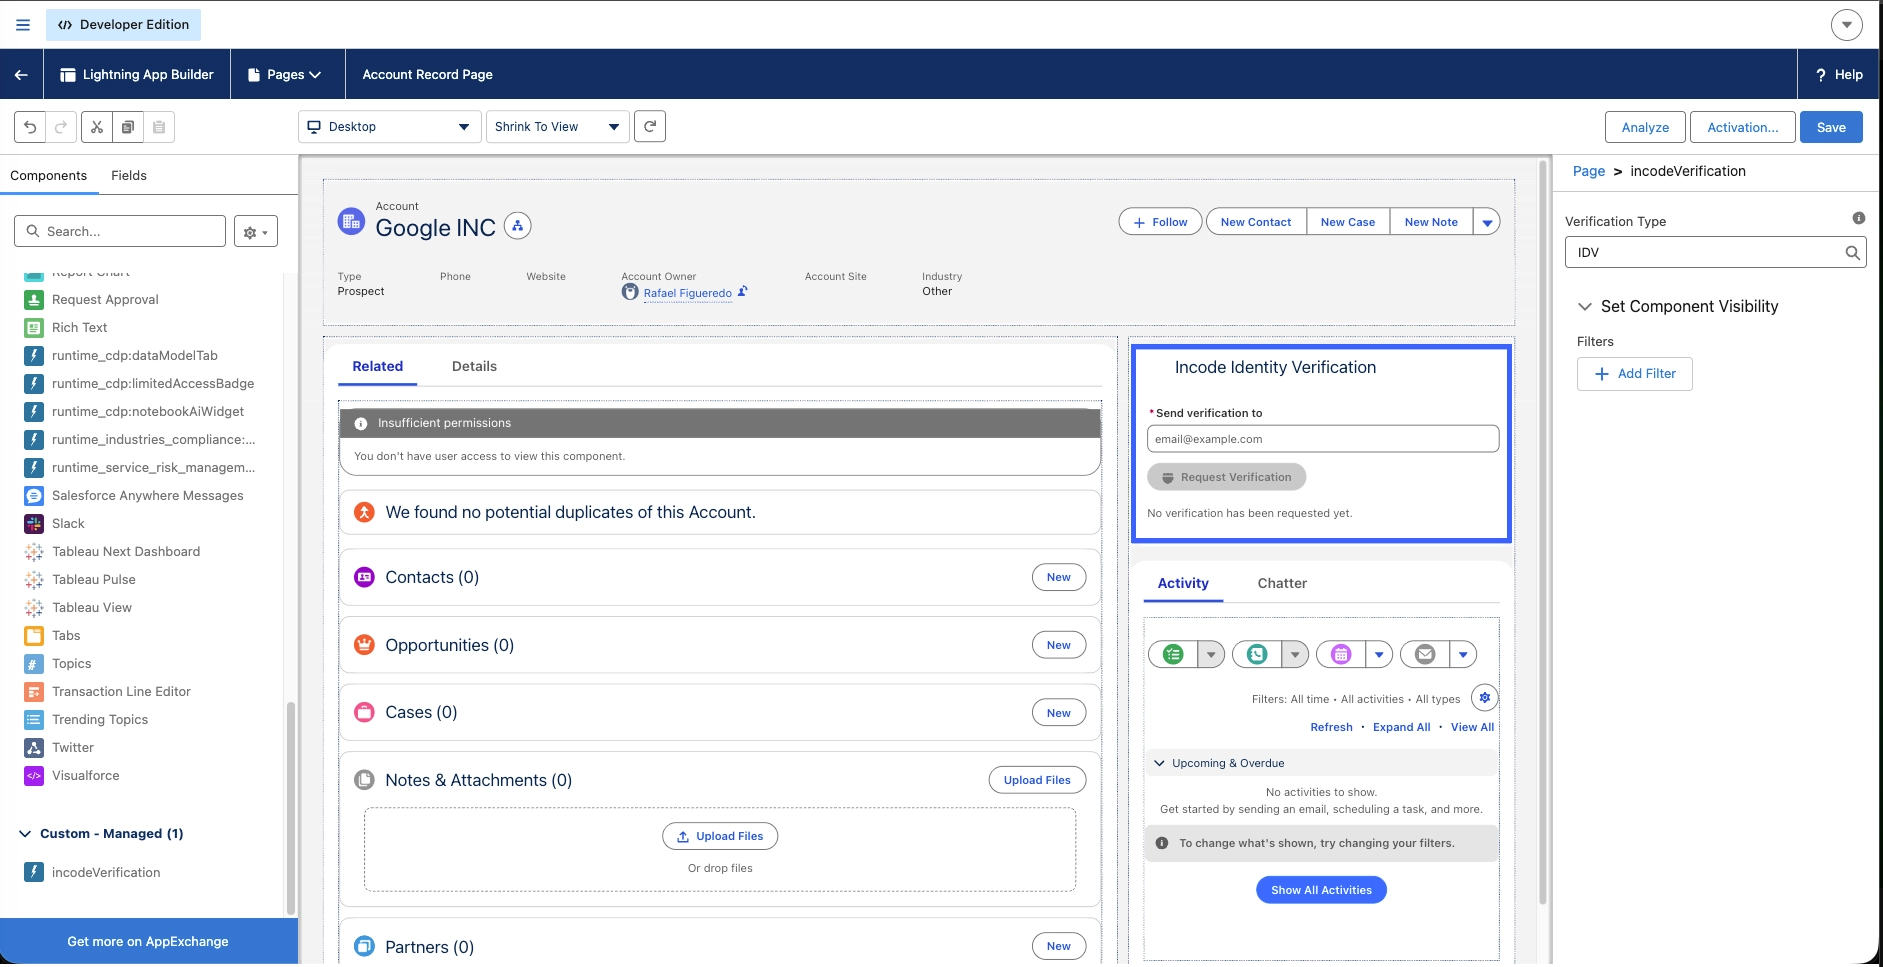This screenshot has width=1883, height=967.
Task: Open the user profile dropdown at top right
Action: pos(1846,25)
